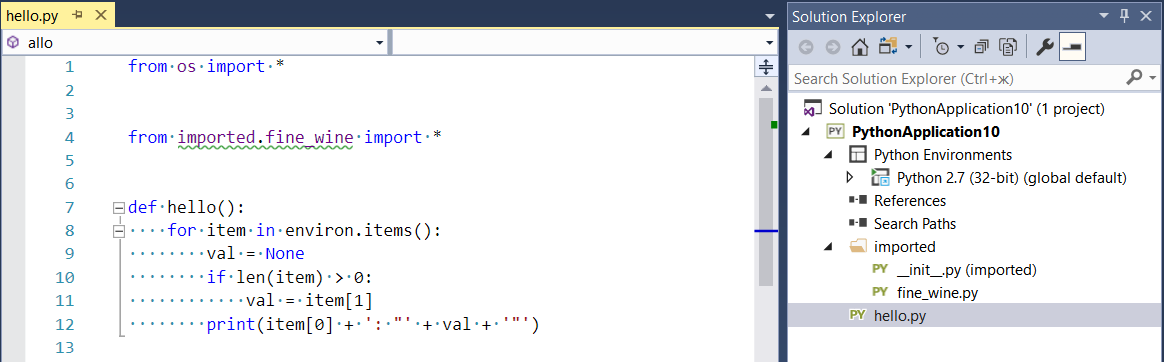The image size is (1164, 362).
Task: Open the search options dropdown arrow
Action: [1152, 78]
